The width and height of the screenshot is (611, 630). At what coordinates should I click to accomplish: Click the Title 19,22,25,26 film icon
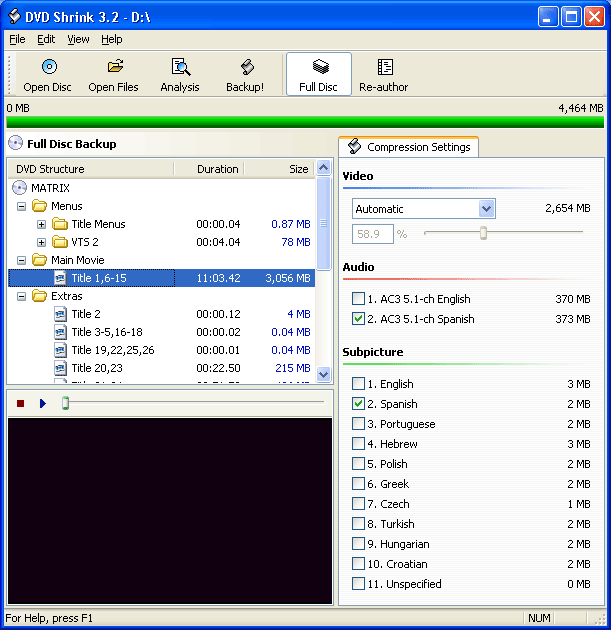point(60,350)
